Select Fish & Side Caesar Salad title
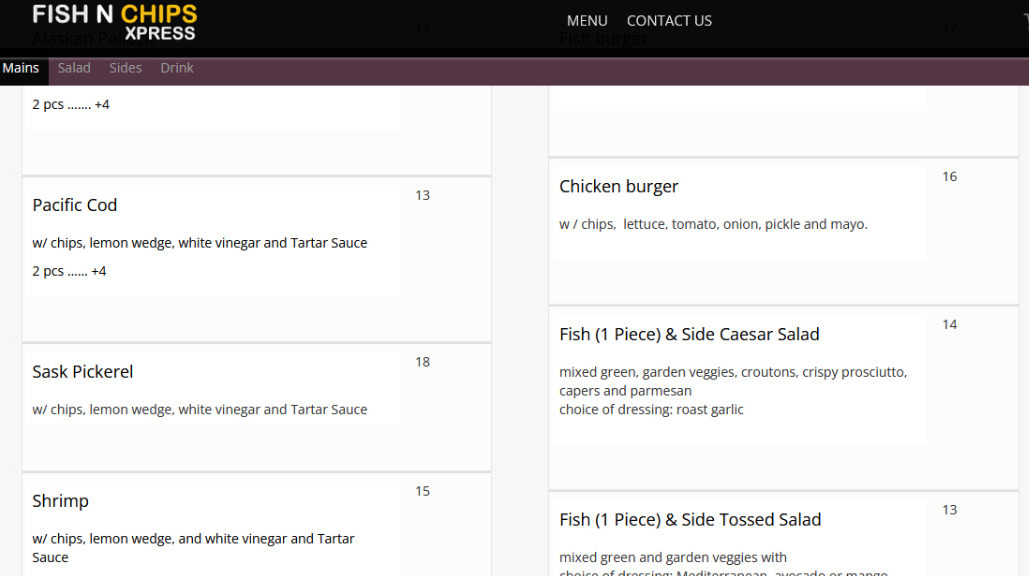1029x576 pixels. click(x=689, y=335)
